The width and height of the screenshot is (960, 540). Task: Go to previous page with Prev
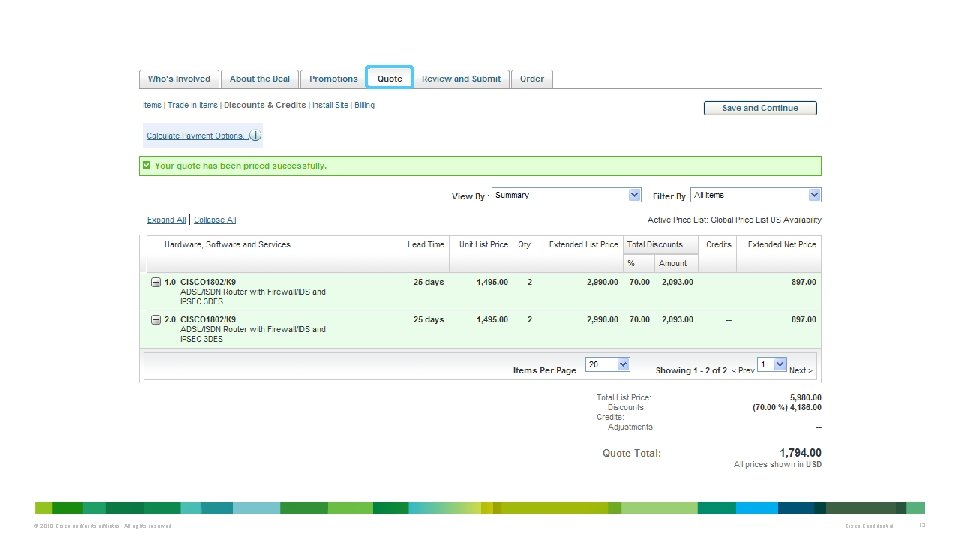(x=743, y=370)
